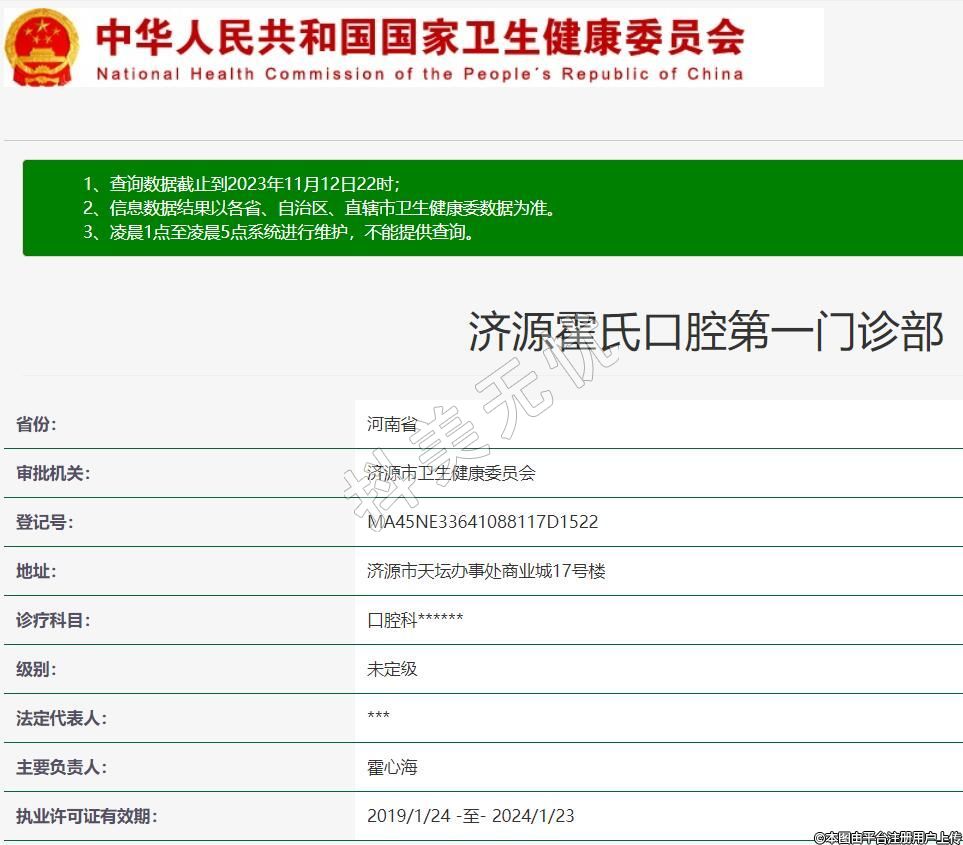Select the 济源市卫生健康委员会 value
The width and height of the screenshot is (963, 845).
coord(451,473)
